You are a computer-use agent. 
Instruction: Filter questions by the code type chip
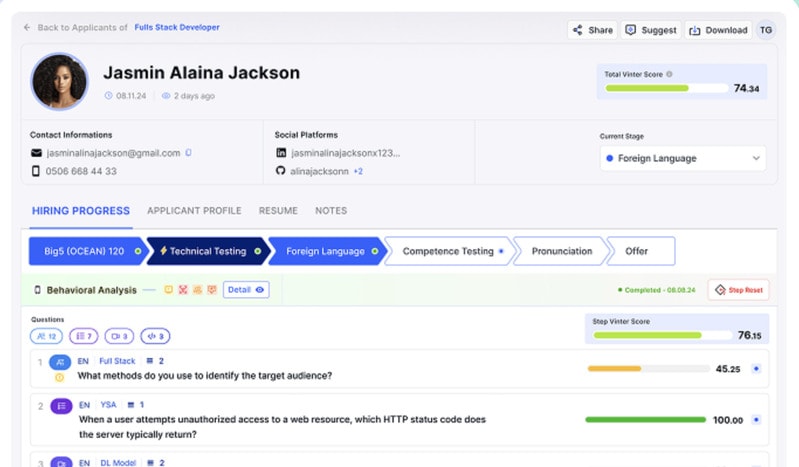click(x=156, y=336)
